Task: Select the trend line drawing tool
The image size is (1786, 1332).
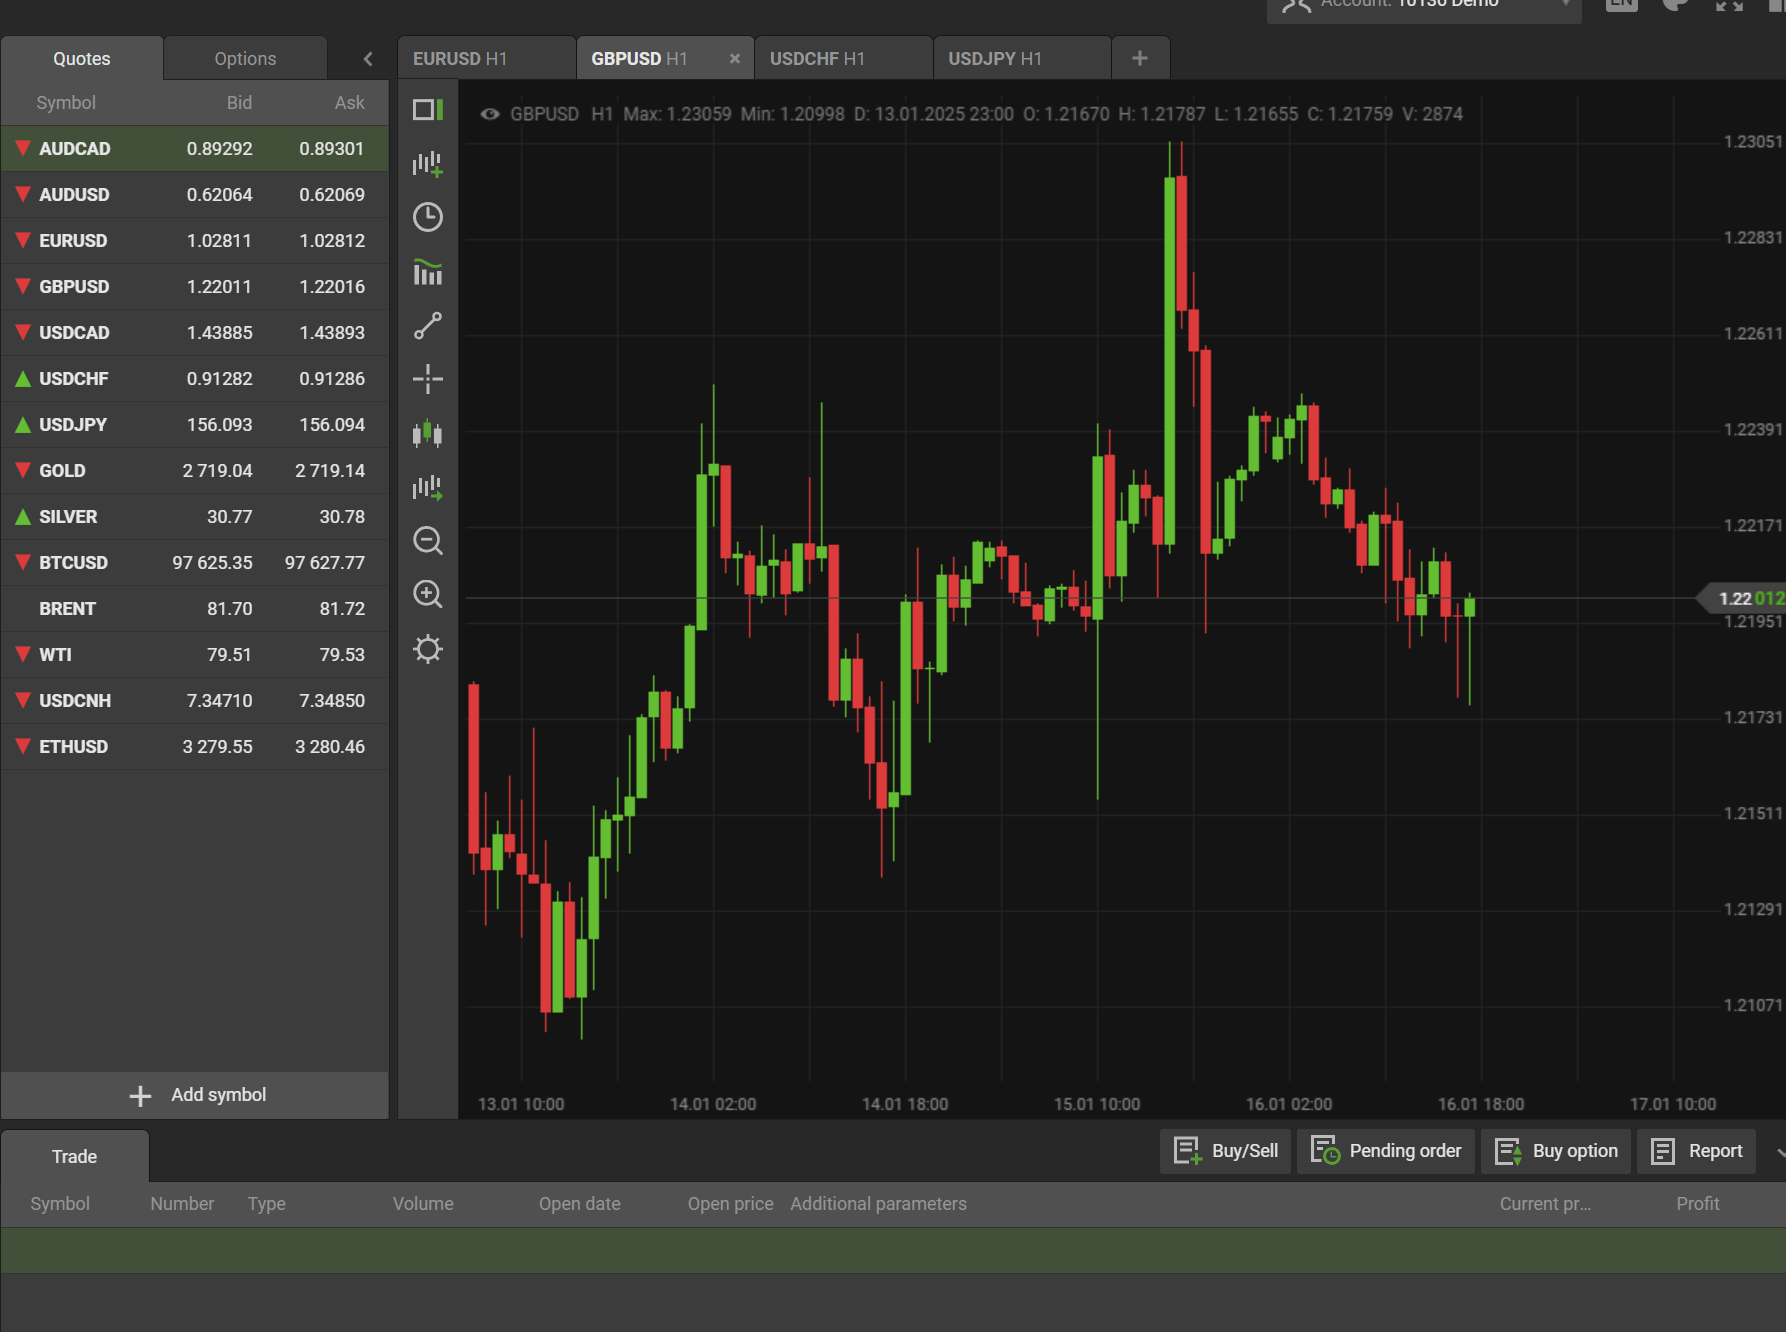Action: click(x=428, y=326)
